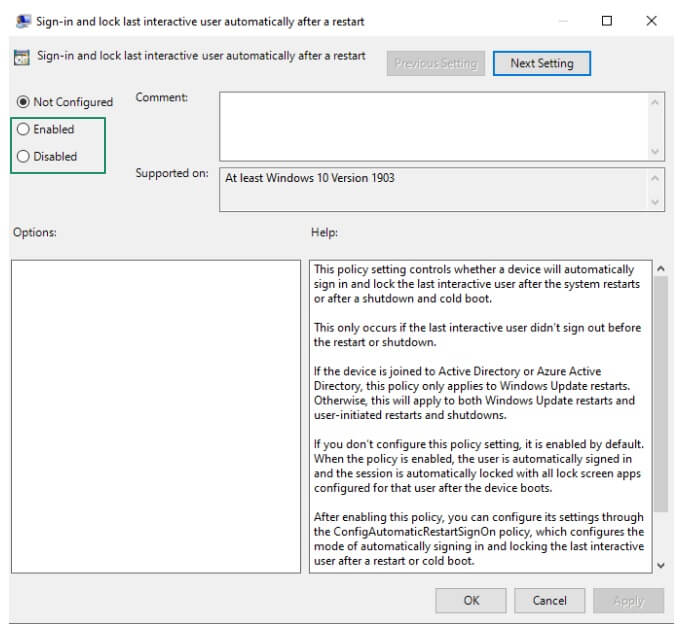Click the policy setting icon beside heading
683x628 pixels.
22,57
